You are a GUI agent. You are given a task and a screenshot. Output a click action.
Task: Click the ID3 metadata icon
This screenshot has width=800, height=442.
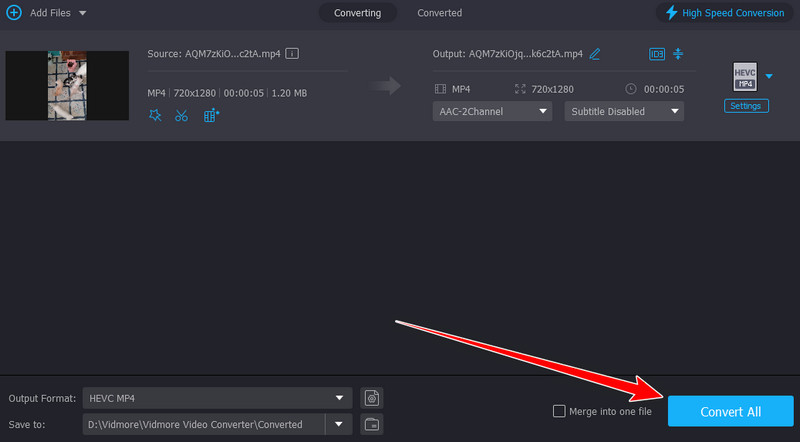[657, 53]
